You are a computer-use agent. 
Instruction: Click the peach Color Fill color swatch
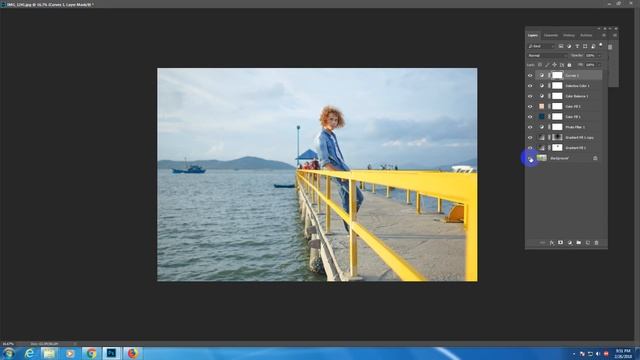coord(542,107)
